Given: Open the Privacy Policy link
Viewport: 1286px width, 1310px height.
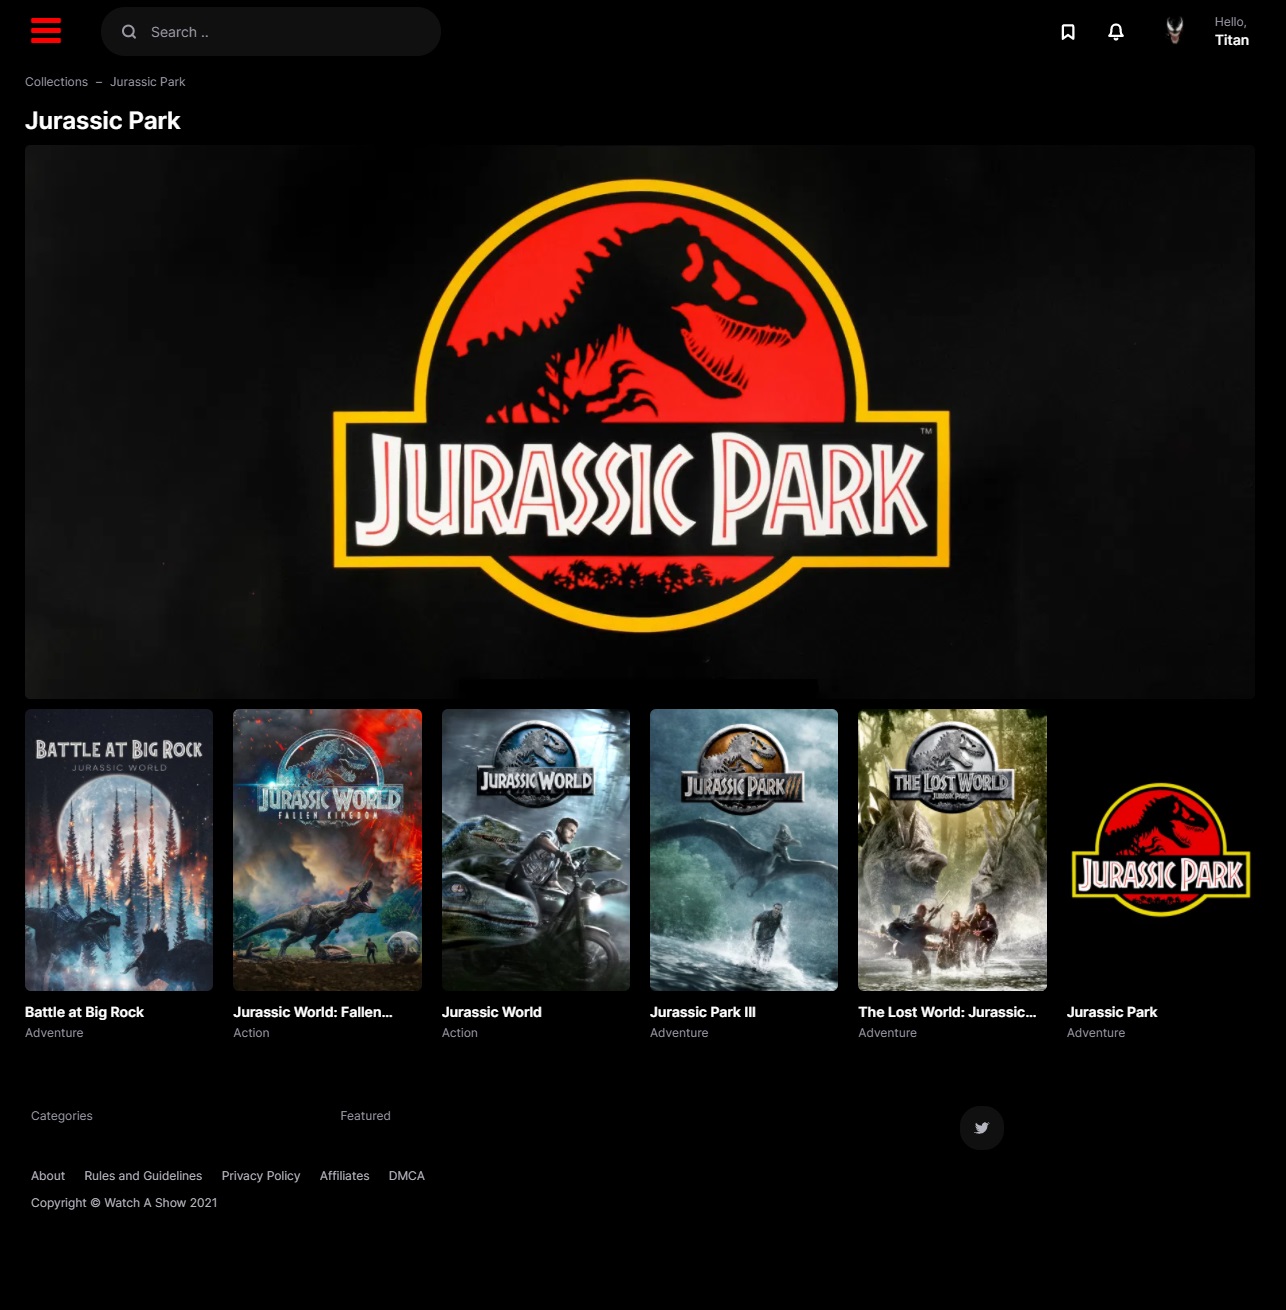Looking at the screenshot, I should (x=261, y=1176).
